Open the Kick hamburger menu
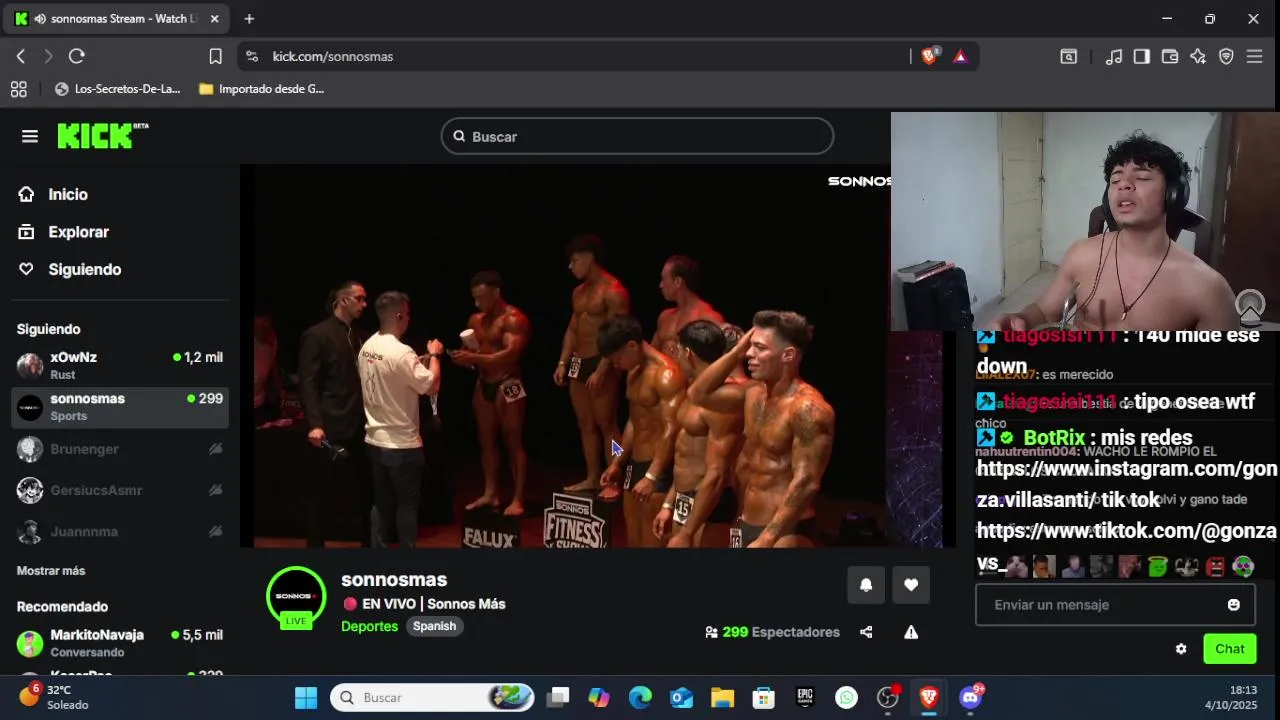Viewport: 1280px width, 720px height. click(30, 136)
